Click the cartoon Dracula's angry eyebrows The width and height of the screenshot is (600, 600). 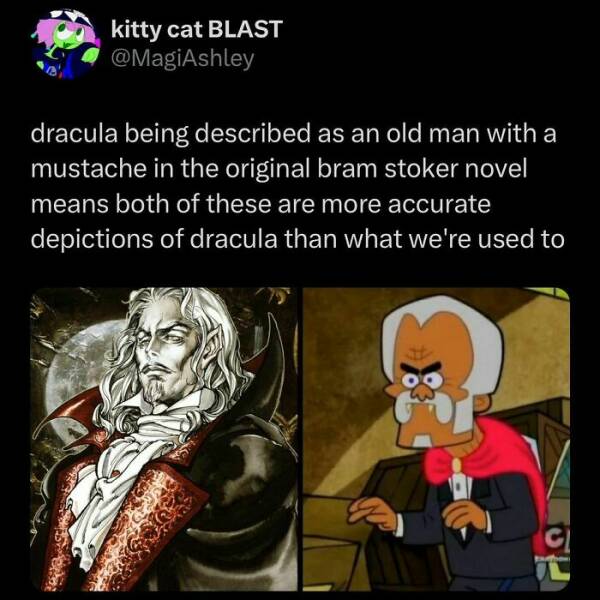click(421, 368)
